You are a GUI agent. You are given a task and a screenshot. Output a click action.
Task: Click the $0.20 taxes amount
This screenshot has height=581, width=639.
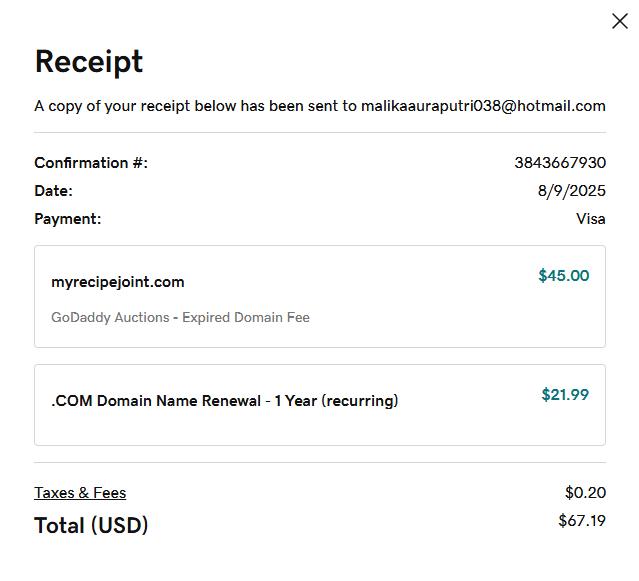(x=585, y=492)
